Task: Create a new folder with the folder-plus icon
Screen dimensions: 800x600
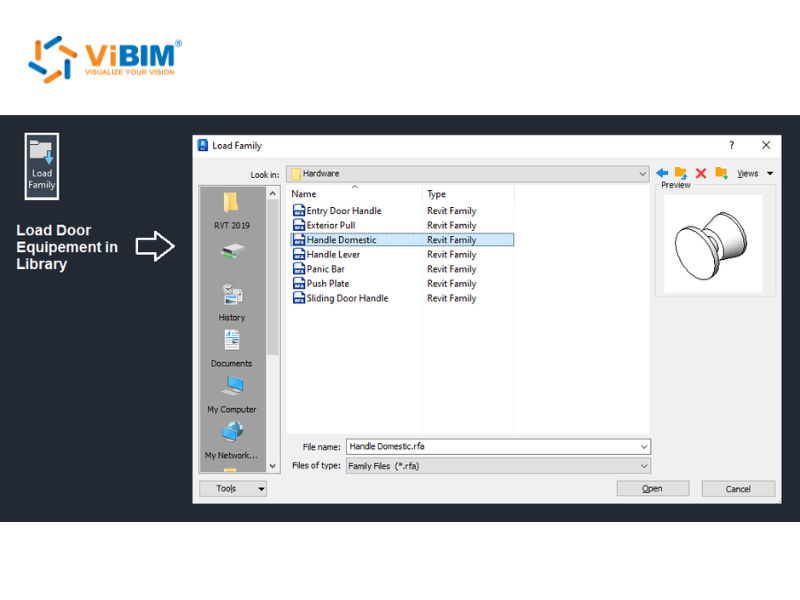Action: point(721,173)
